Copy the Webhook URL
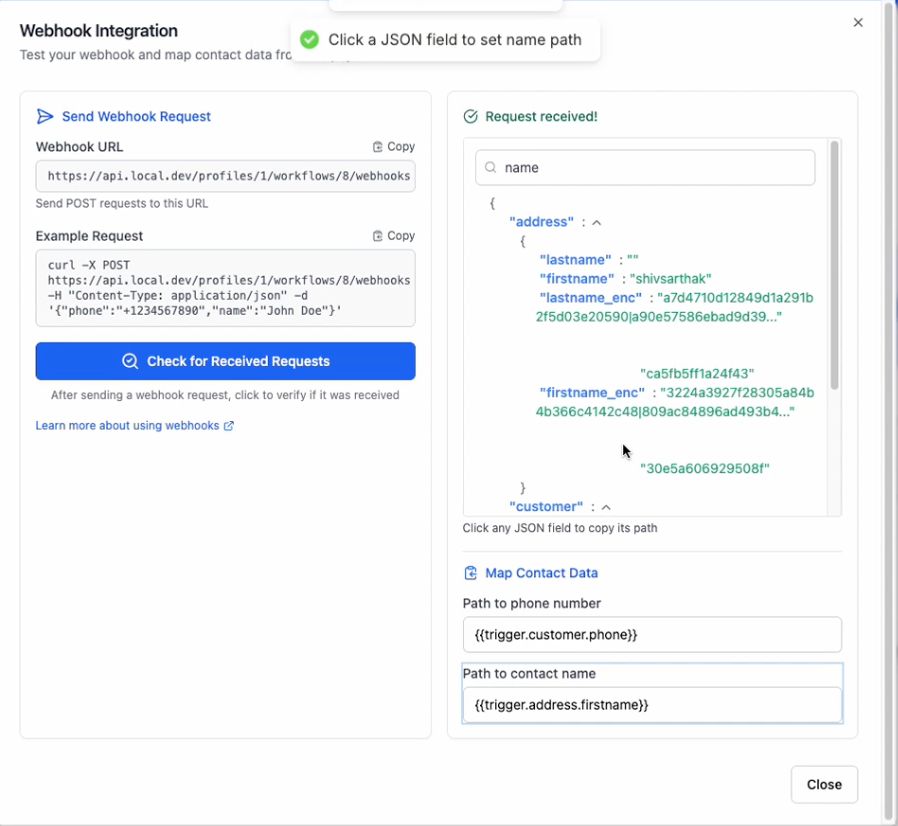 [393, 147]
